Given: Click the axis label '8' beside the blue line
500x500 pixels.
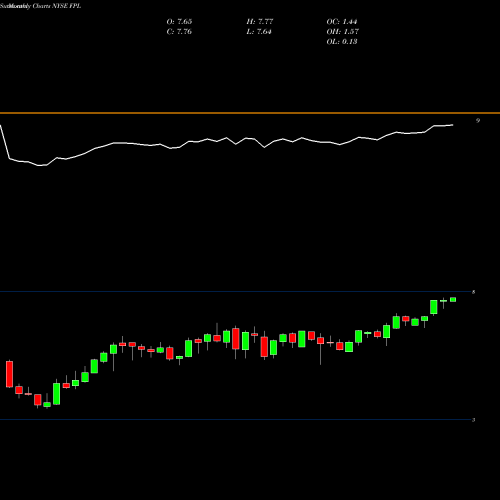Looking at the screenshot, I should [473, 292].
